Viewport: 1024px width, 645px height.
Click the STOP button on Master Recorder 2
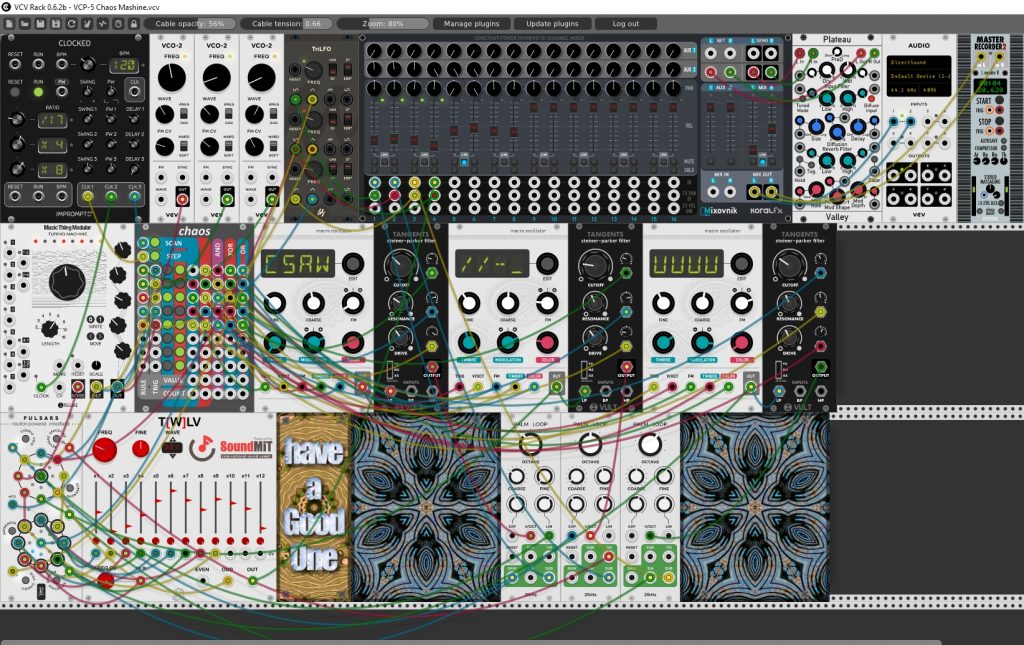click(998, 121)
